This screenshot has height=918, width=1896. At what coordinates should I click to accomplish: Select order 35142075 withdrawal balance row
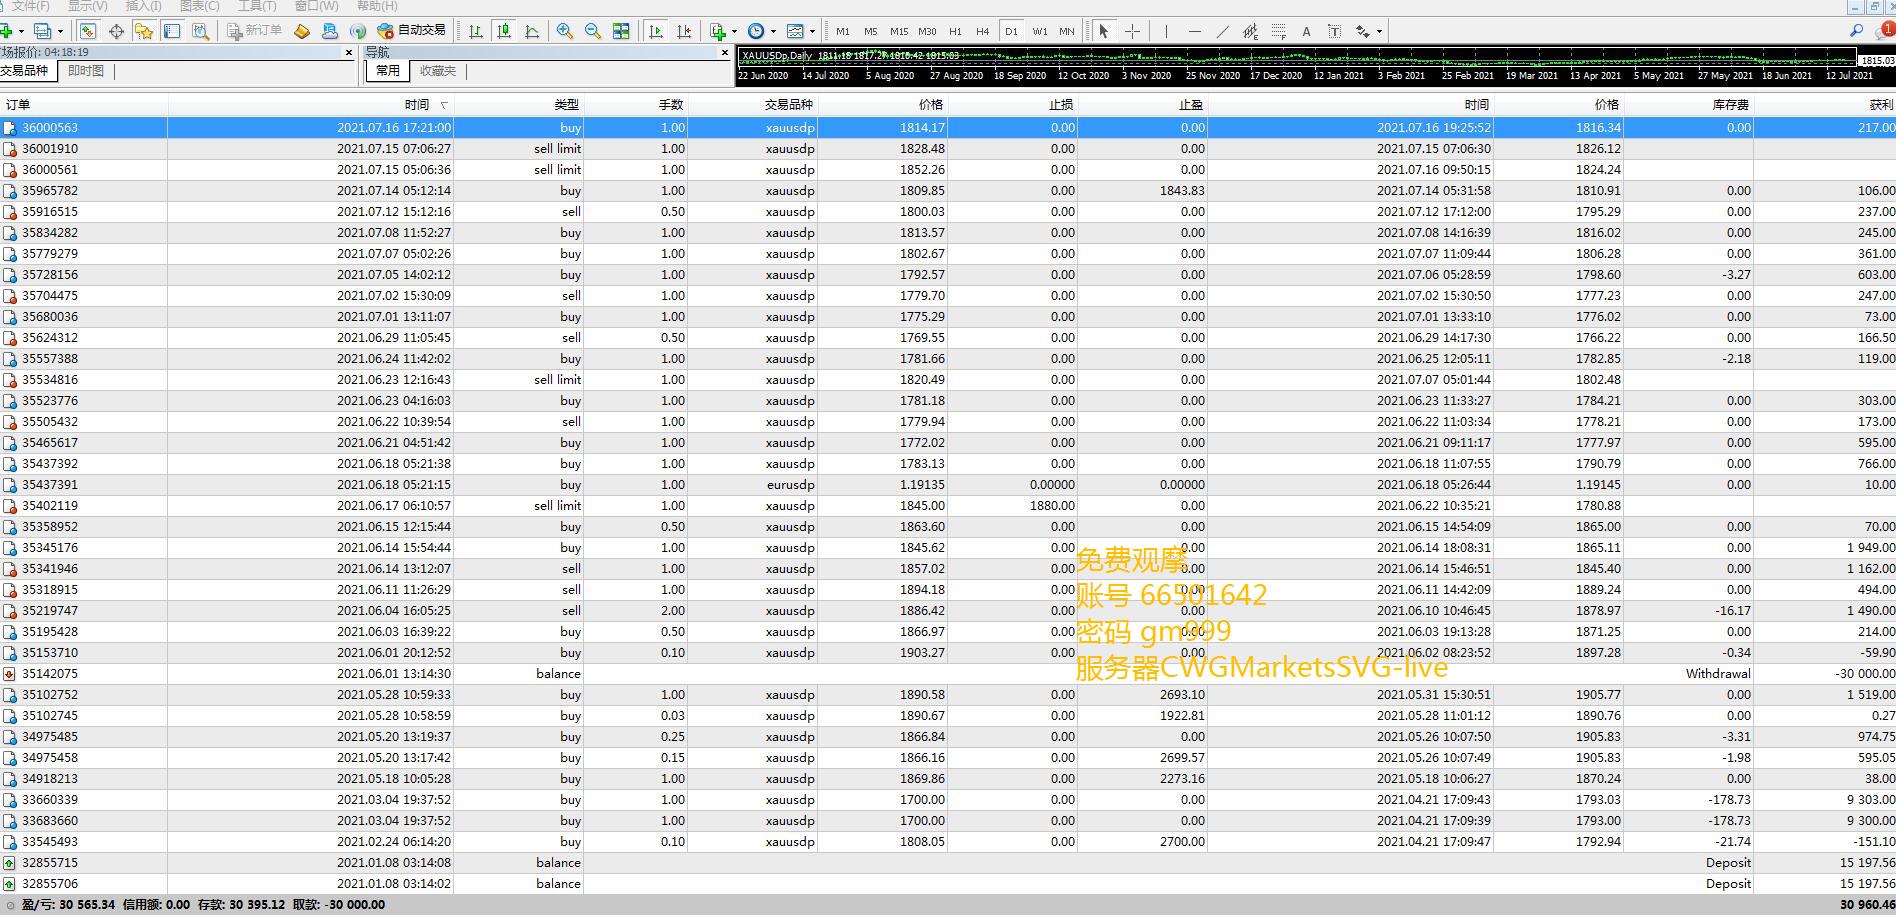[x=948, y=673]
